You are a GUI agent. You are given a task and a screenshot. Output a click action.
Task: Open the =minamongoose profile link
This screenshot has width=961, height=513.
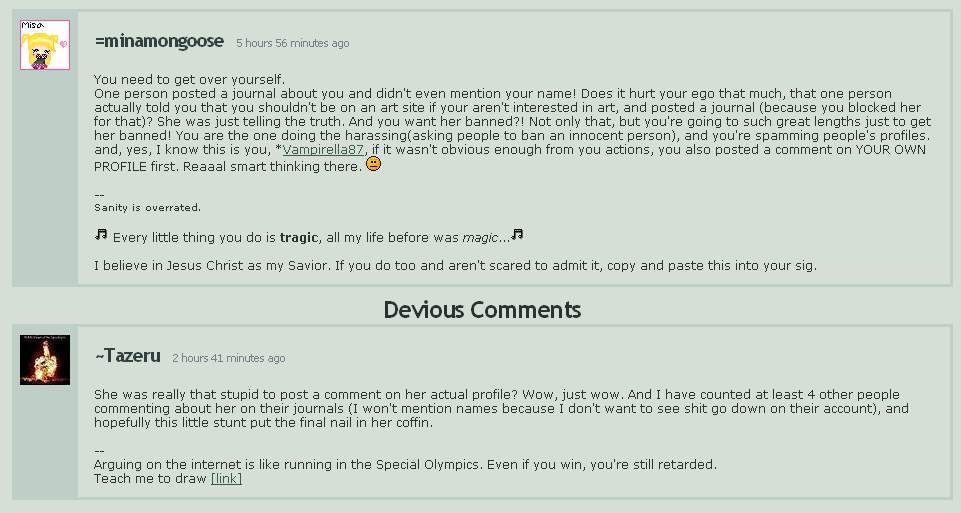click(159, 42)
